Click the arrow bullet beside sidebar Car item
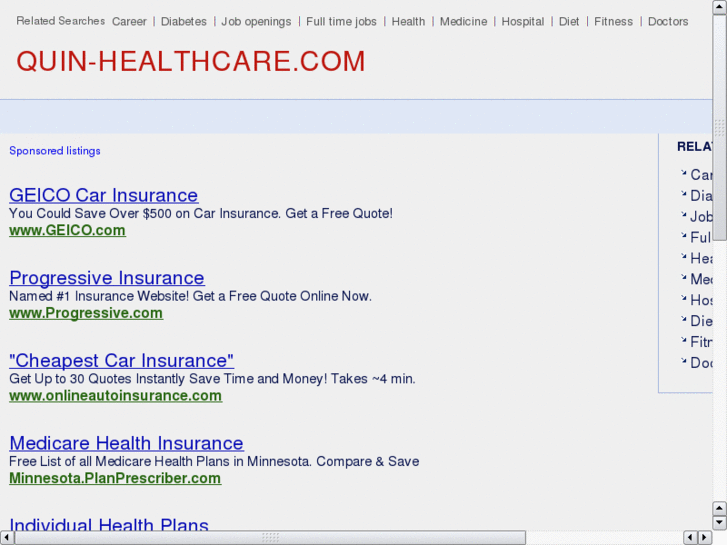Viewport: 727px width, 545px height. [x=683, y=173]
